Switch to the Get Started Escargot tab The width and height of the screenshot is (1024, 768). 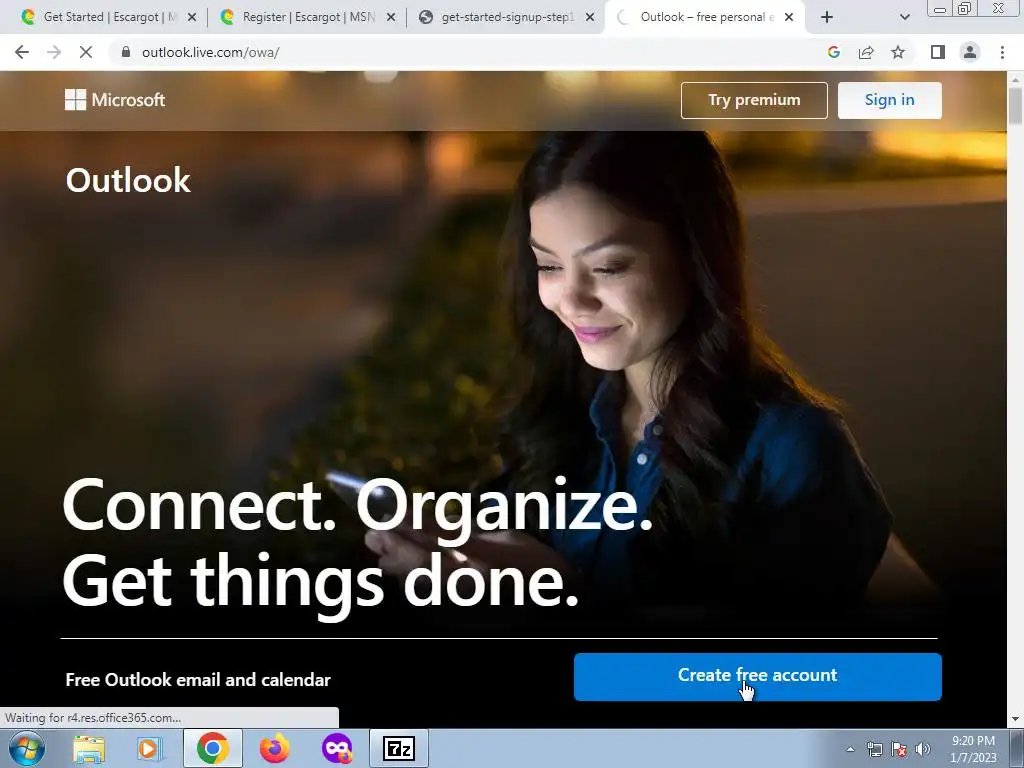(x=108, y=17)
